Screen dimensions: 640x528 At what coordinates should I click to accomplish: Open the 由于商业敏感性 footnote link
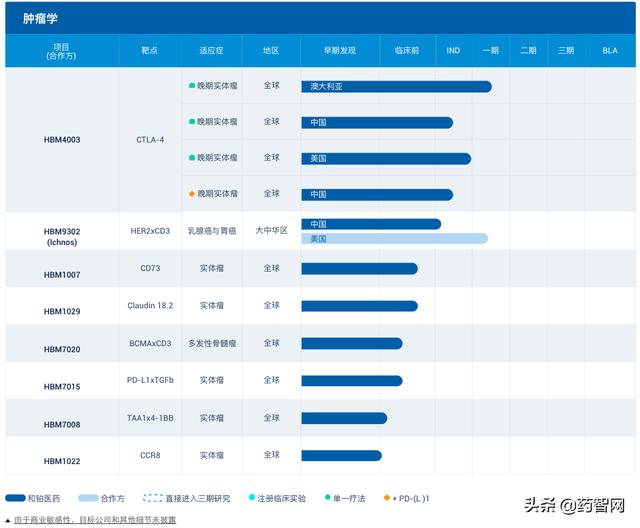coord(95,520)
